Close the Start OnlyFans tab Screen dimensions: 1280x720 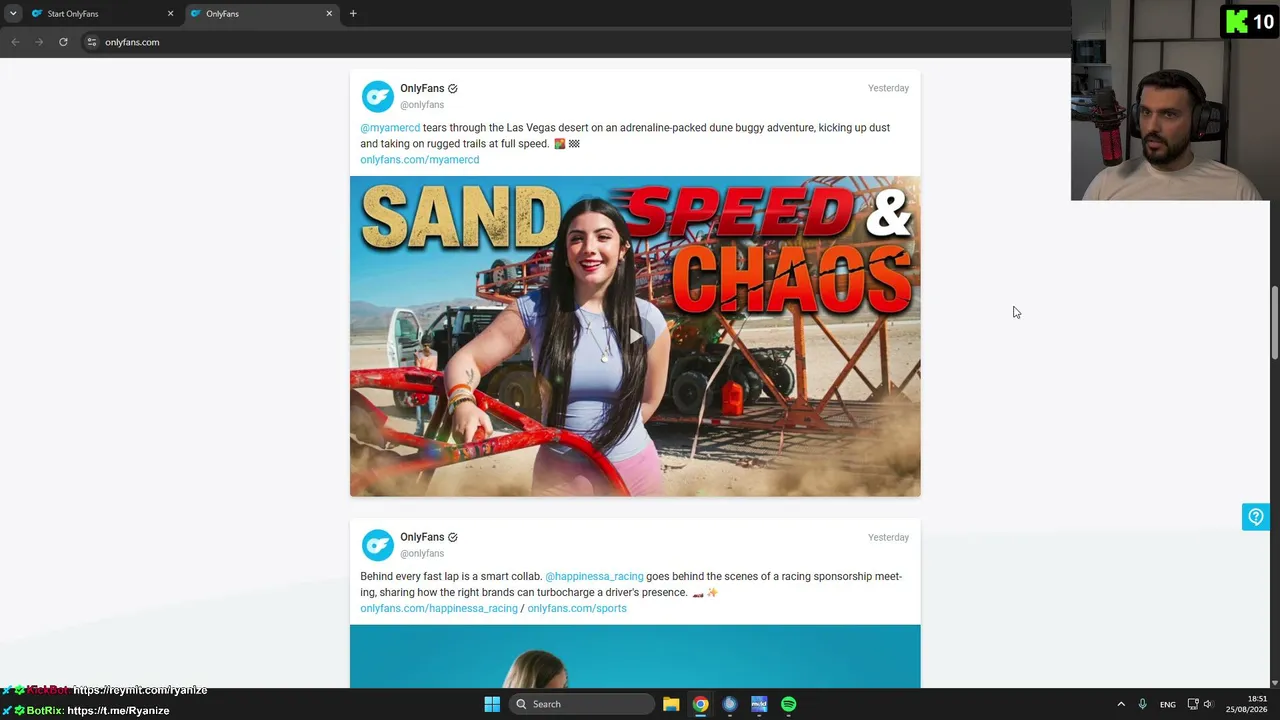[170, 14]
